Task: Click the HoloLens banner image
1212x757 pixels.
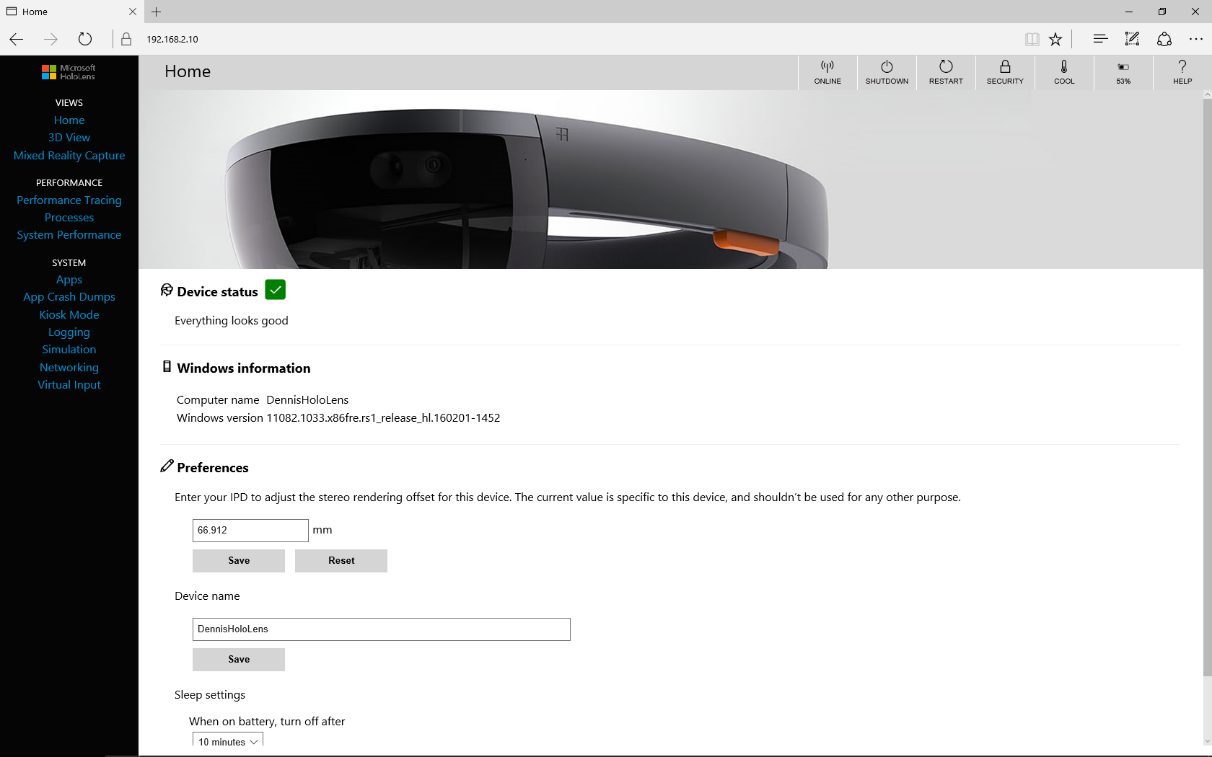Action: click(x=670, y=180)
